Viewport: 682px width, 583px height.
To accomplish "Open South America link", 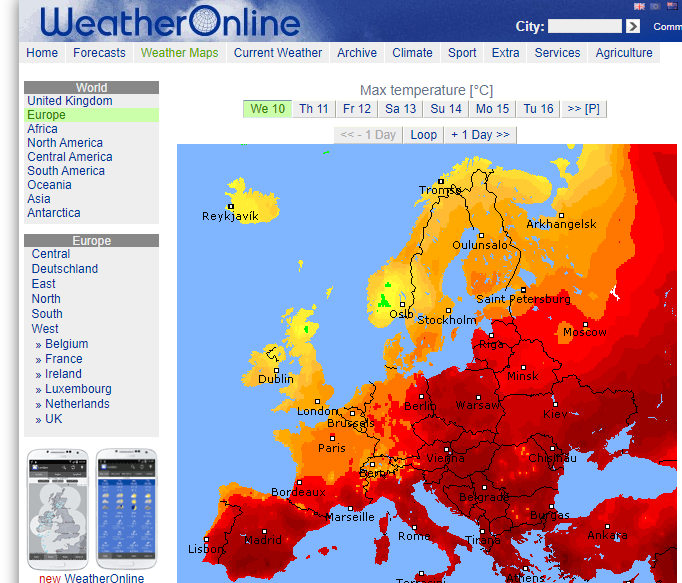I will (66, 171).
